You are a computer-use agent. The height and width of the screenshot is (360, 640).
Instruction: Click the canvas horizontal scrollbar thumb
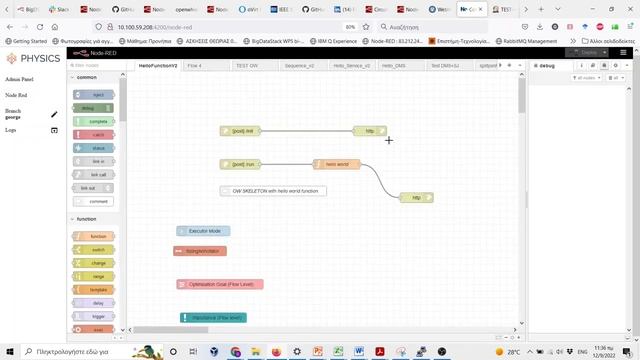click(171, 330)
